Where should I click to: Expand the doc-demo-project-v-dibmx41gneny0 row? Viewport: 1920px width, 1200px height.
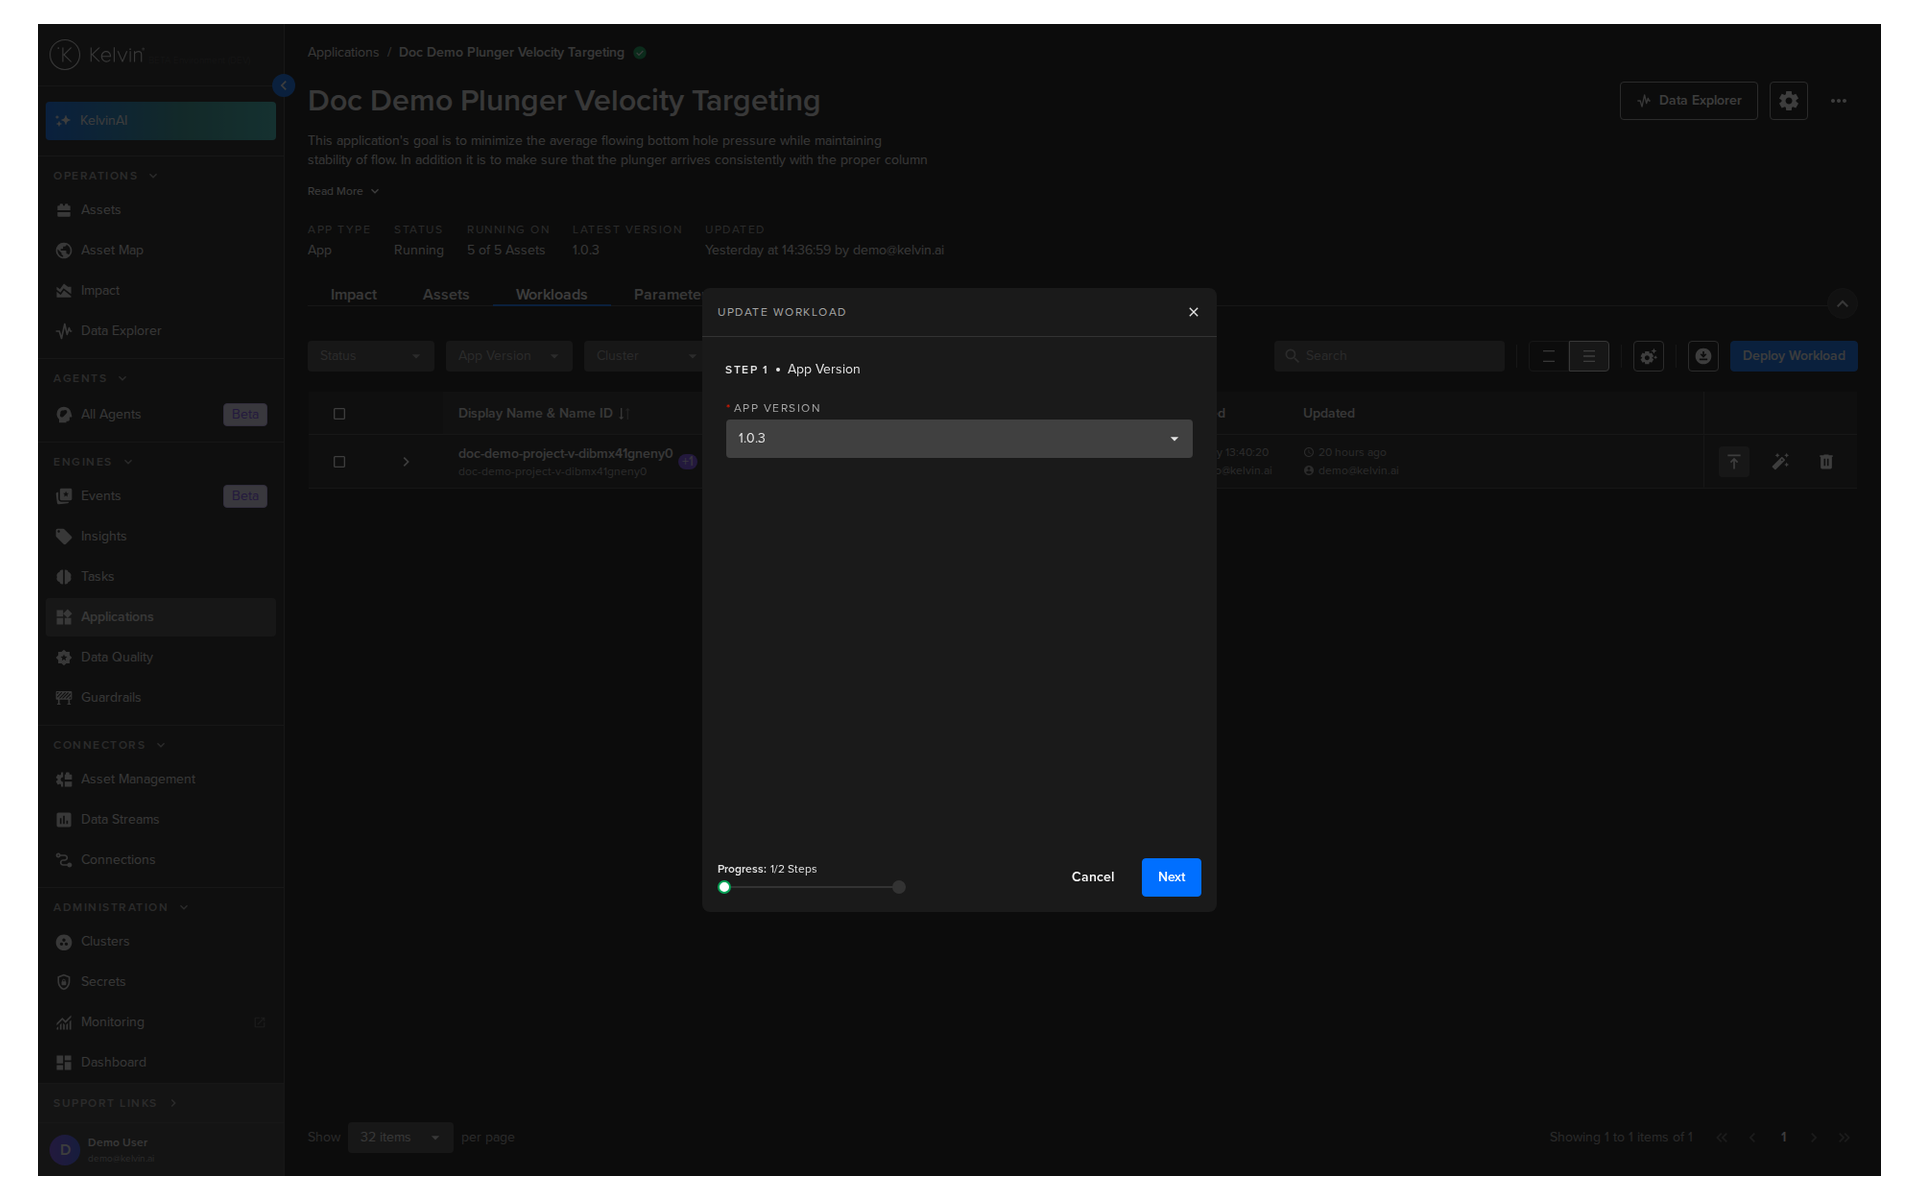pos(405,462)
